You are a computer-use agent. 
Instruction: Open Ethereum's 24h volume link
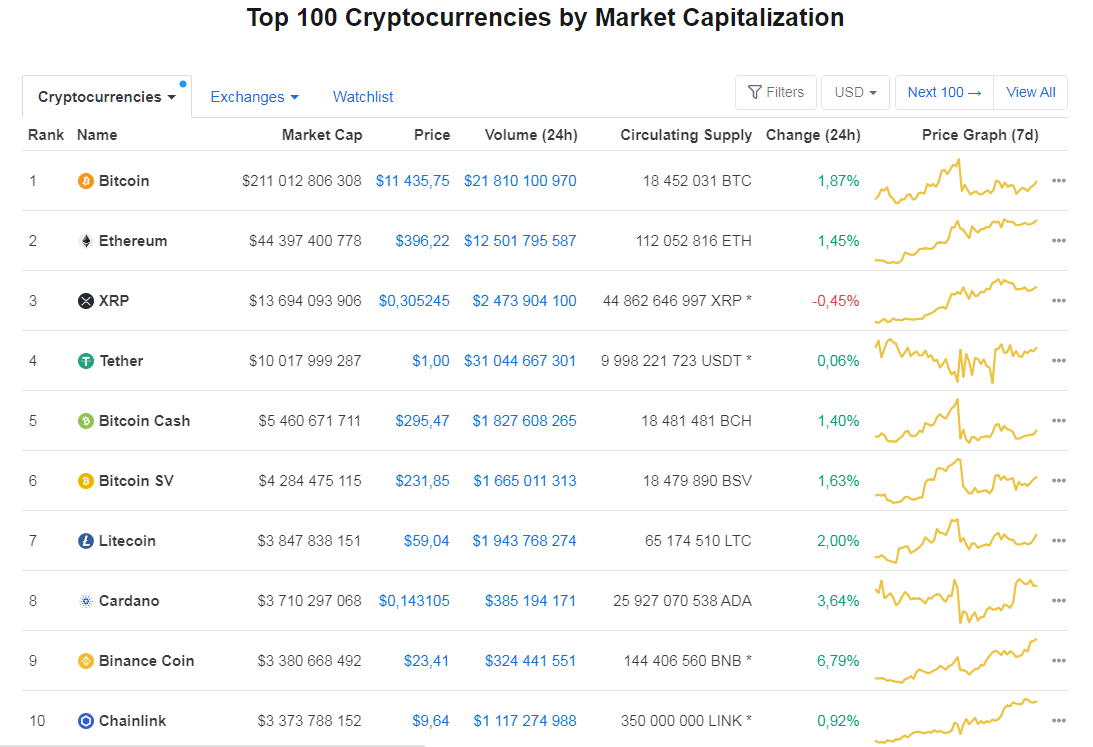tap(520, 241)
